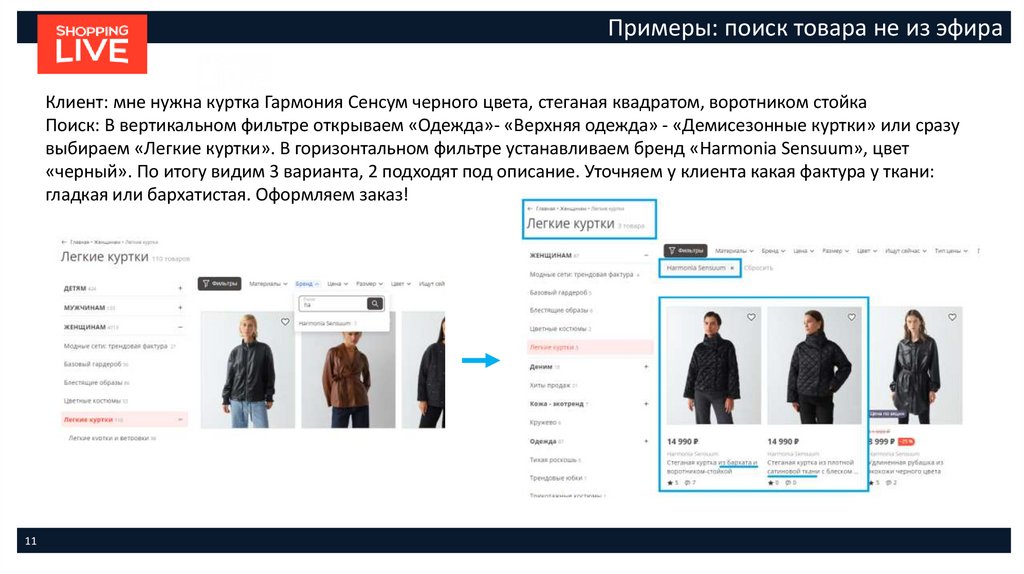Expand the ДЕТЯМ category with plus

click(x=180, y=288)
